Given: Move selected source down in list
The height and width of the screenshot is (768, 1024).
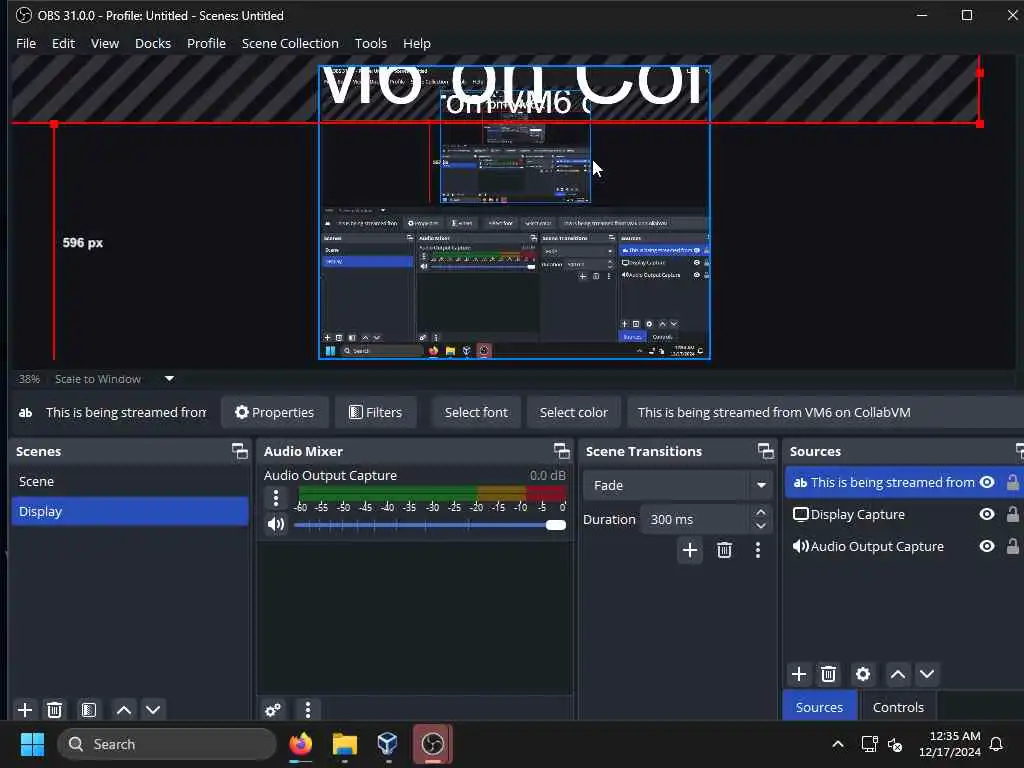Looking at the screenshot, I should (927, 674).
